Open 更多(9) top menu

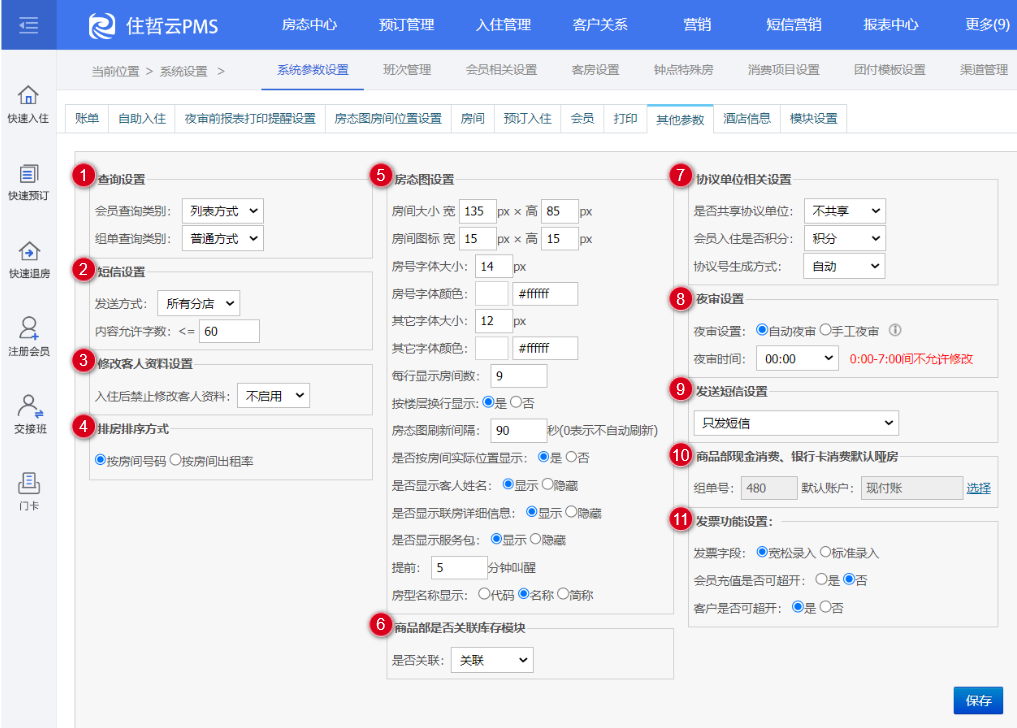coord(987,25)
